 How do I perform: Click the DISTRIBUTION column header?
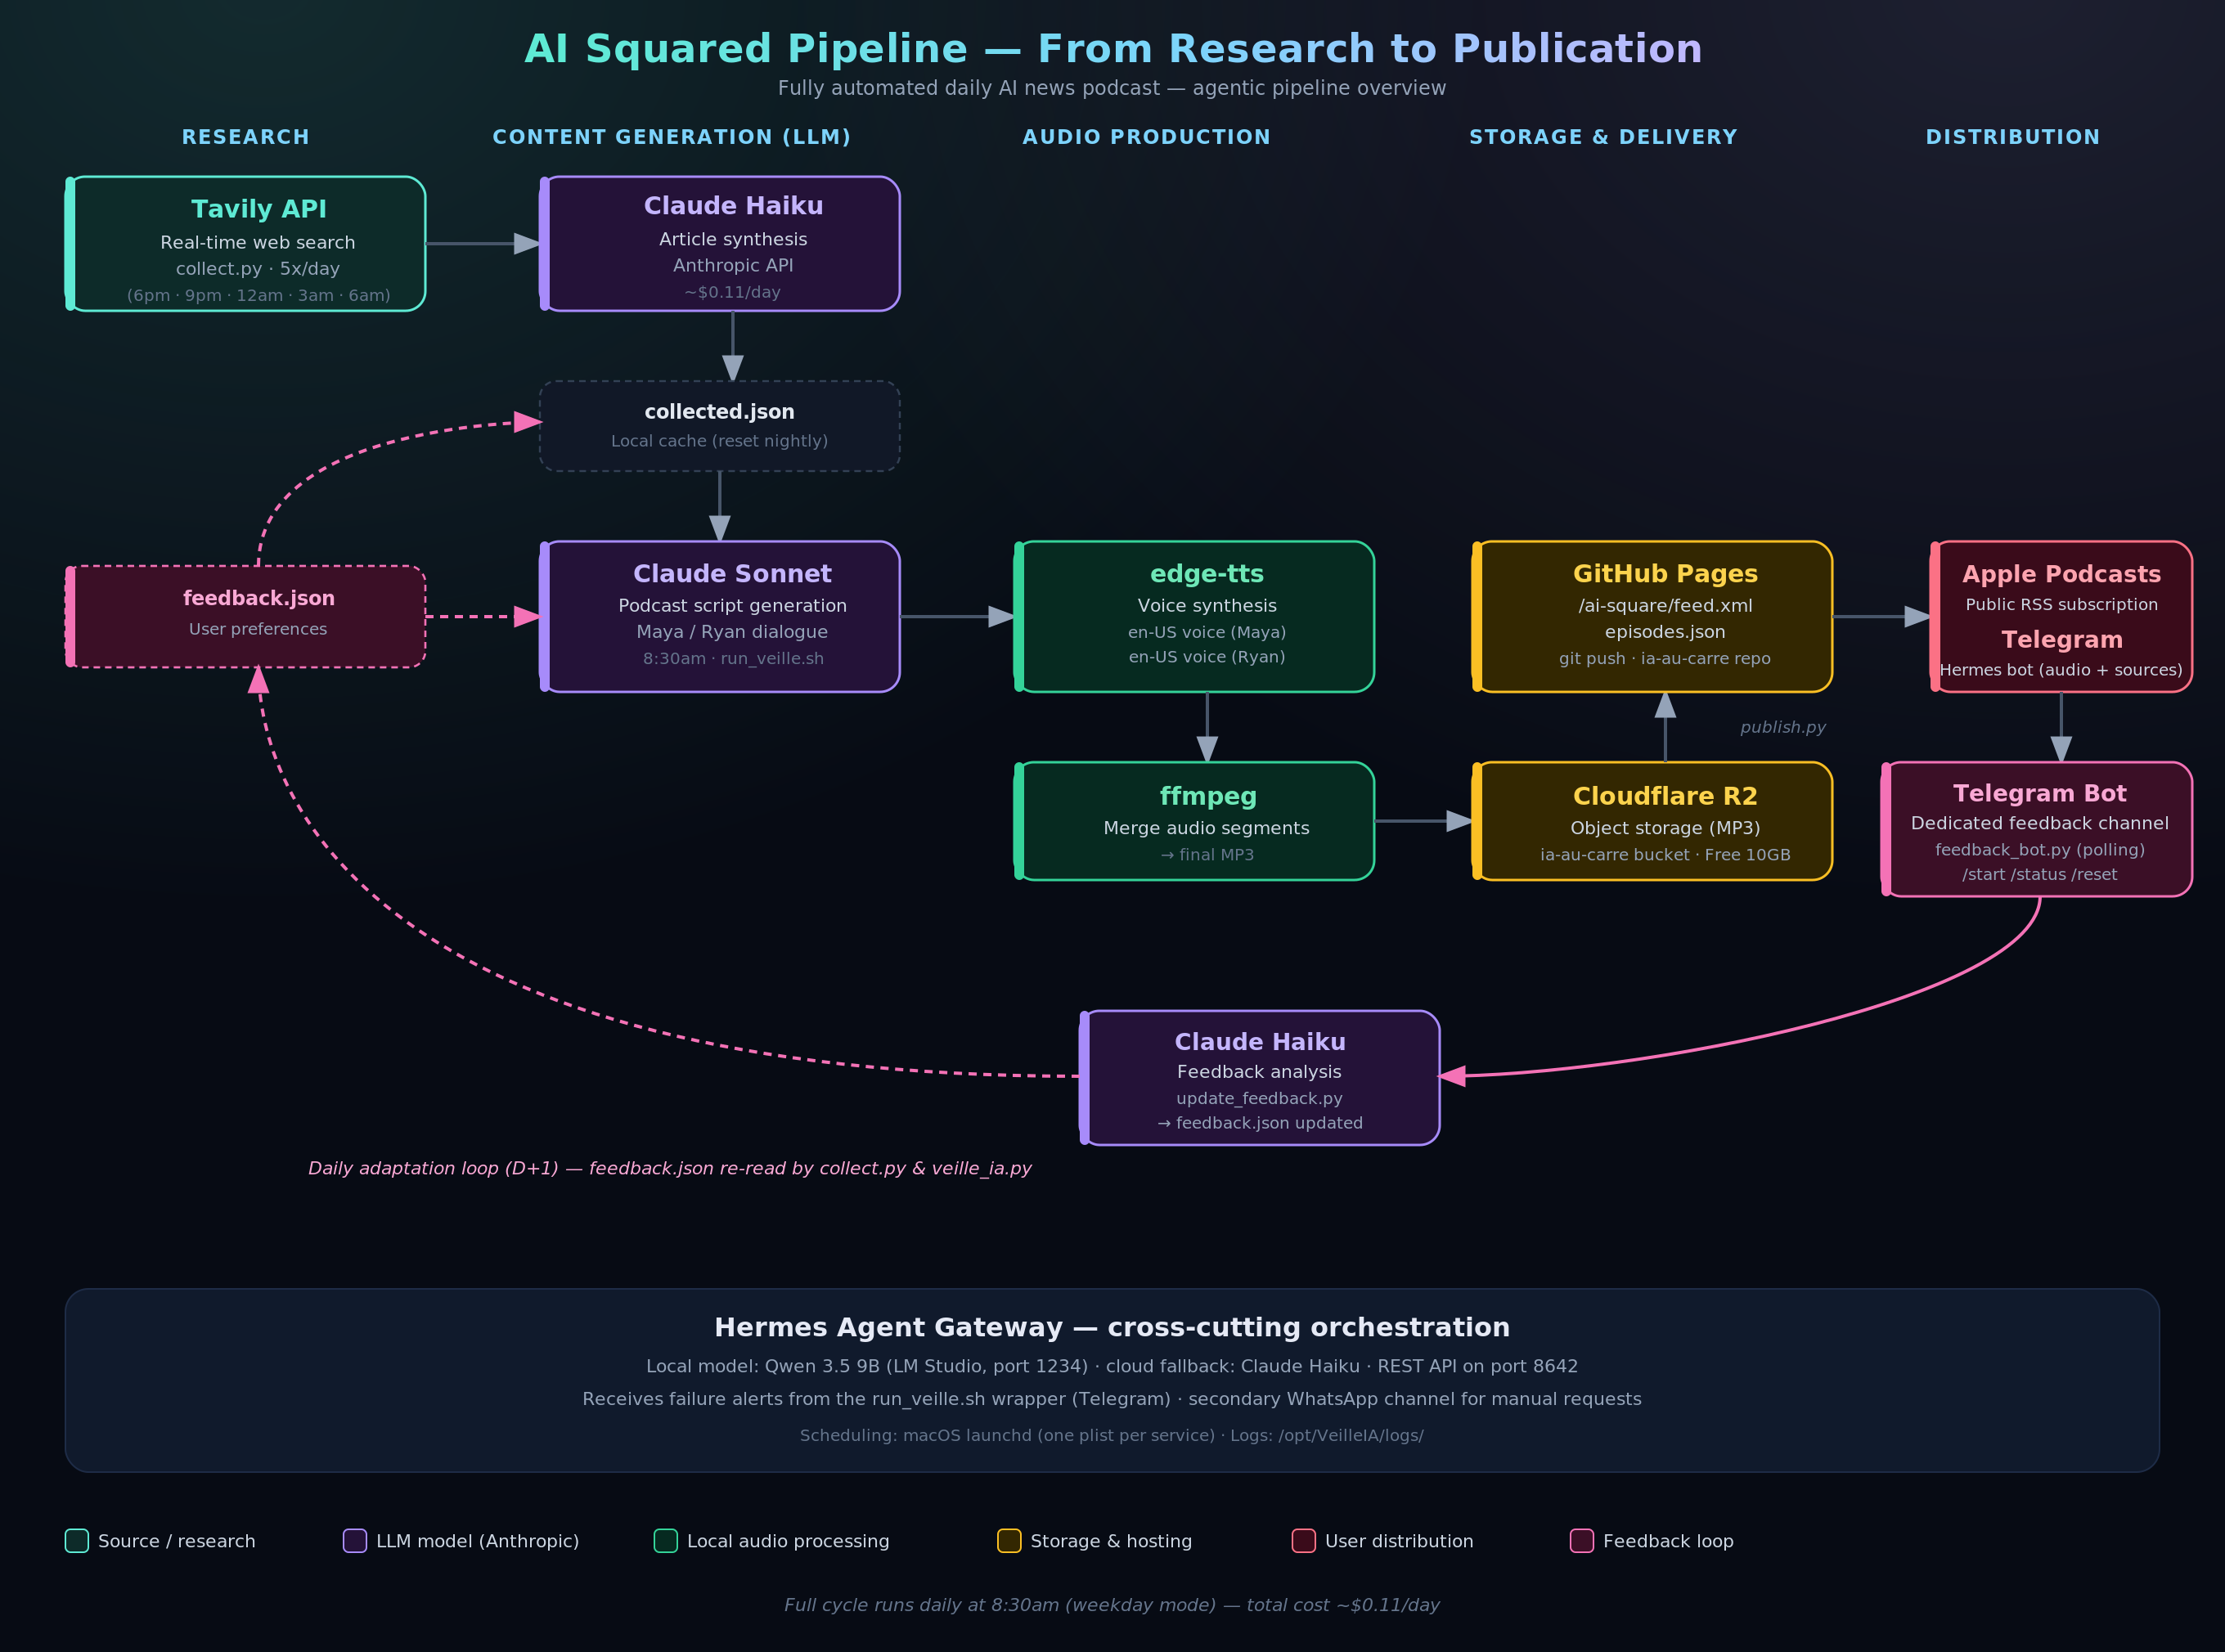[x=2013, y=137]
